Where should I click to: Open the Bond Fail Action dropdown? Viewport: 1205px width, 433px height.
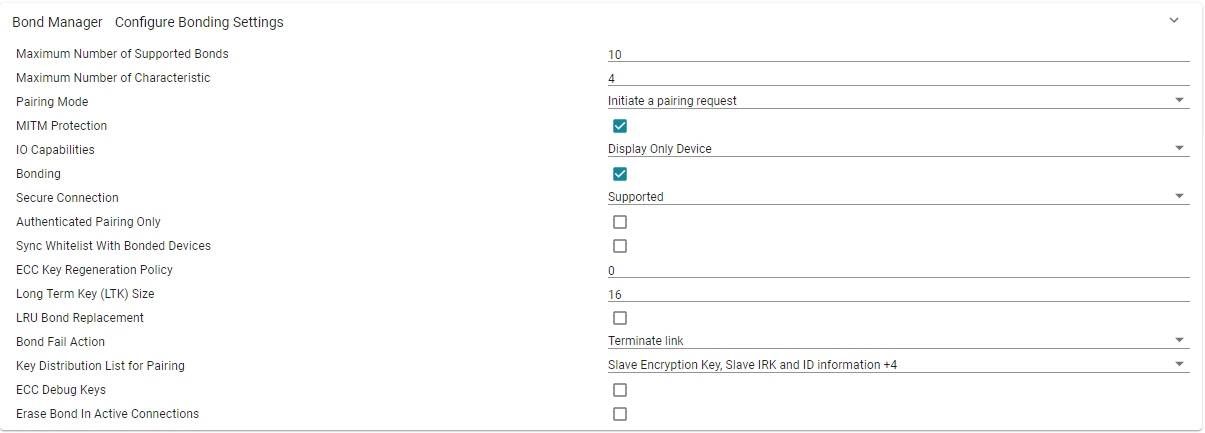(x=897, y=341)
